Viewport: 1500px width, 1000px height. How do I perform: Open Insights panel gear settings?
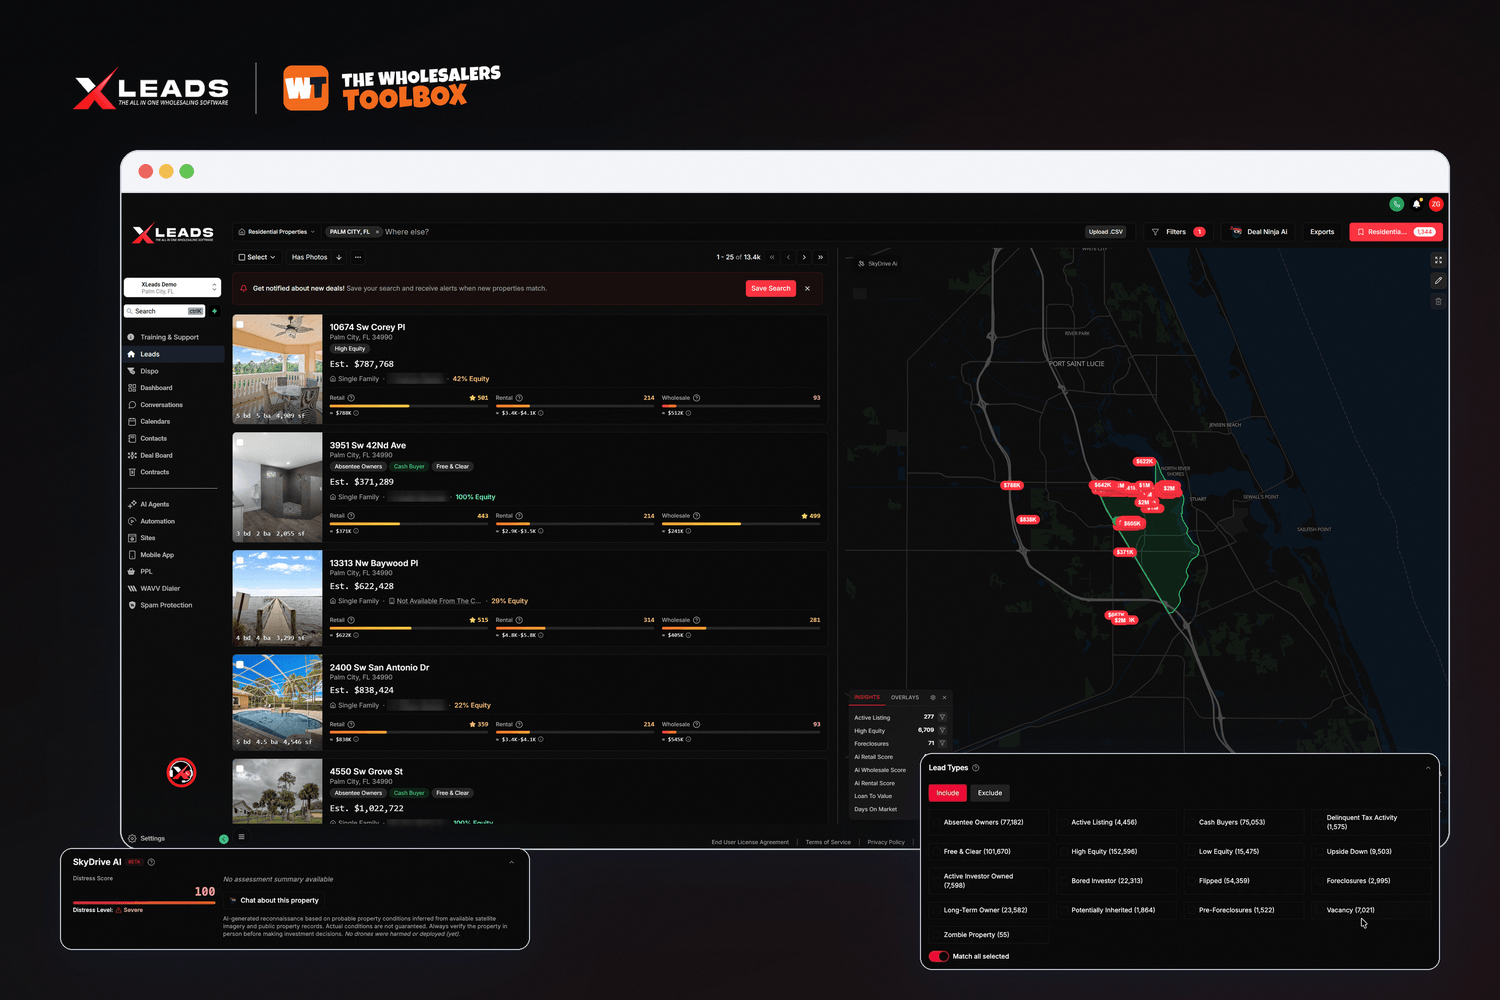point(933,697)
